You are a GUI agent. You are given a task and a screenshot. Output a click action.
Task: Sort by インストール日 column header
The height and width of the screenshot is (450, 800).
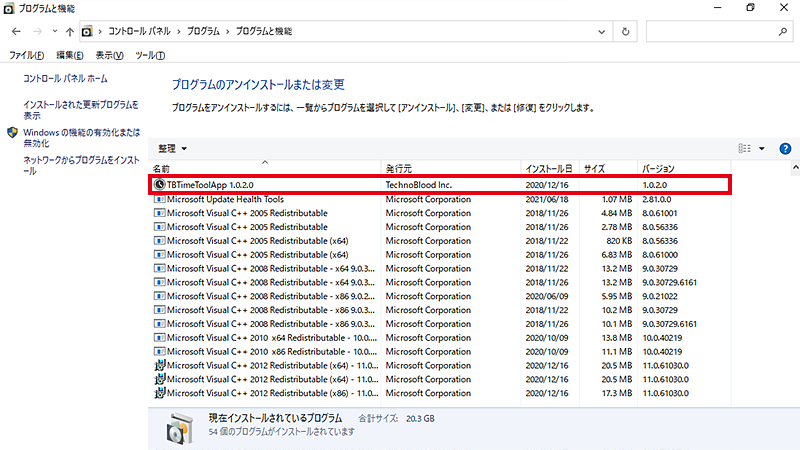(x=550, y=168)
